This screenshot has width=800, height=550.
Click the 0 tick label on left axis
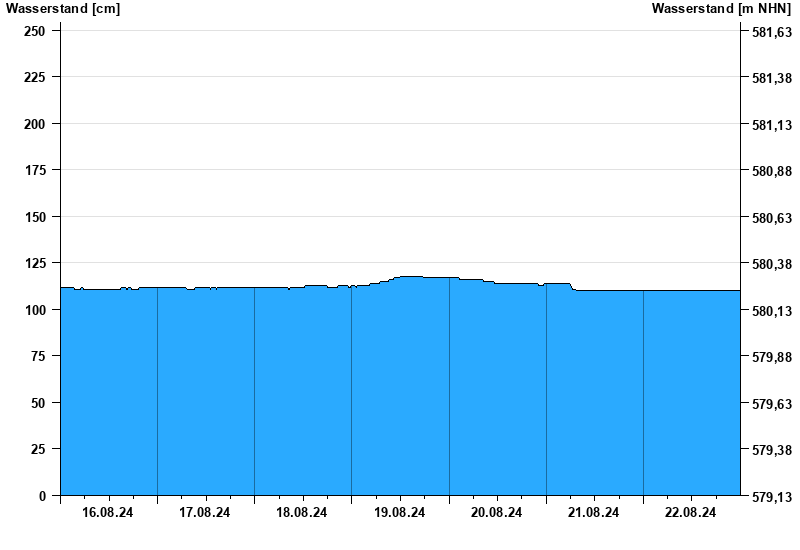(42, 496)
